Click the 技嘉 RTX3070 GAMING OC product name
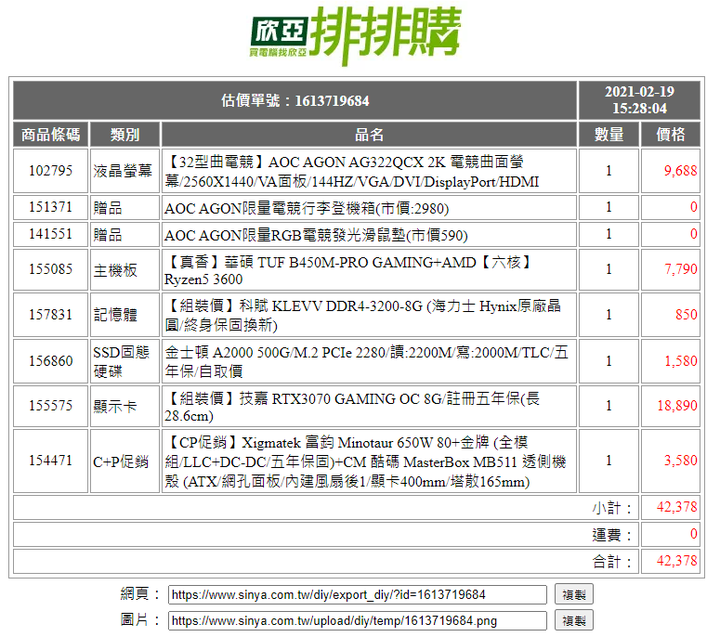720x637 pixels. [352, 406]
